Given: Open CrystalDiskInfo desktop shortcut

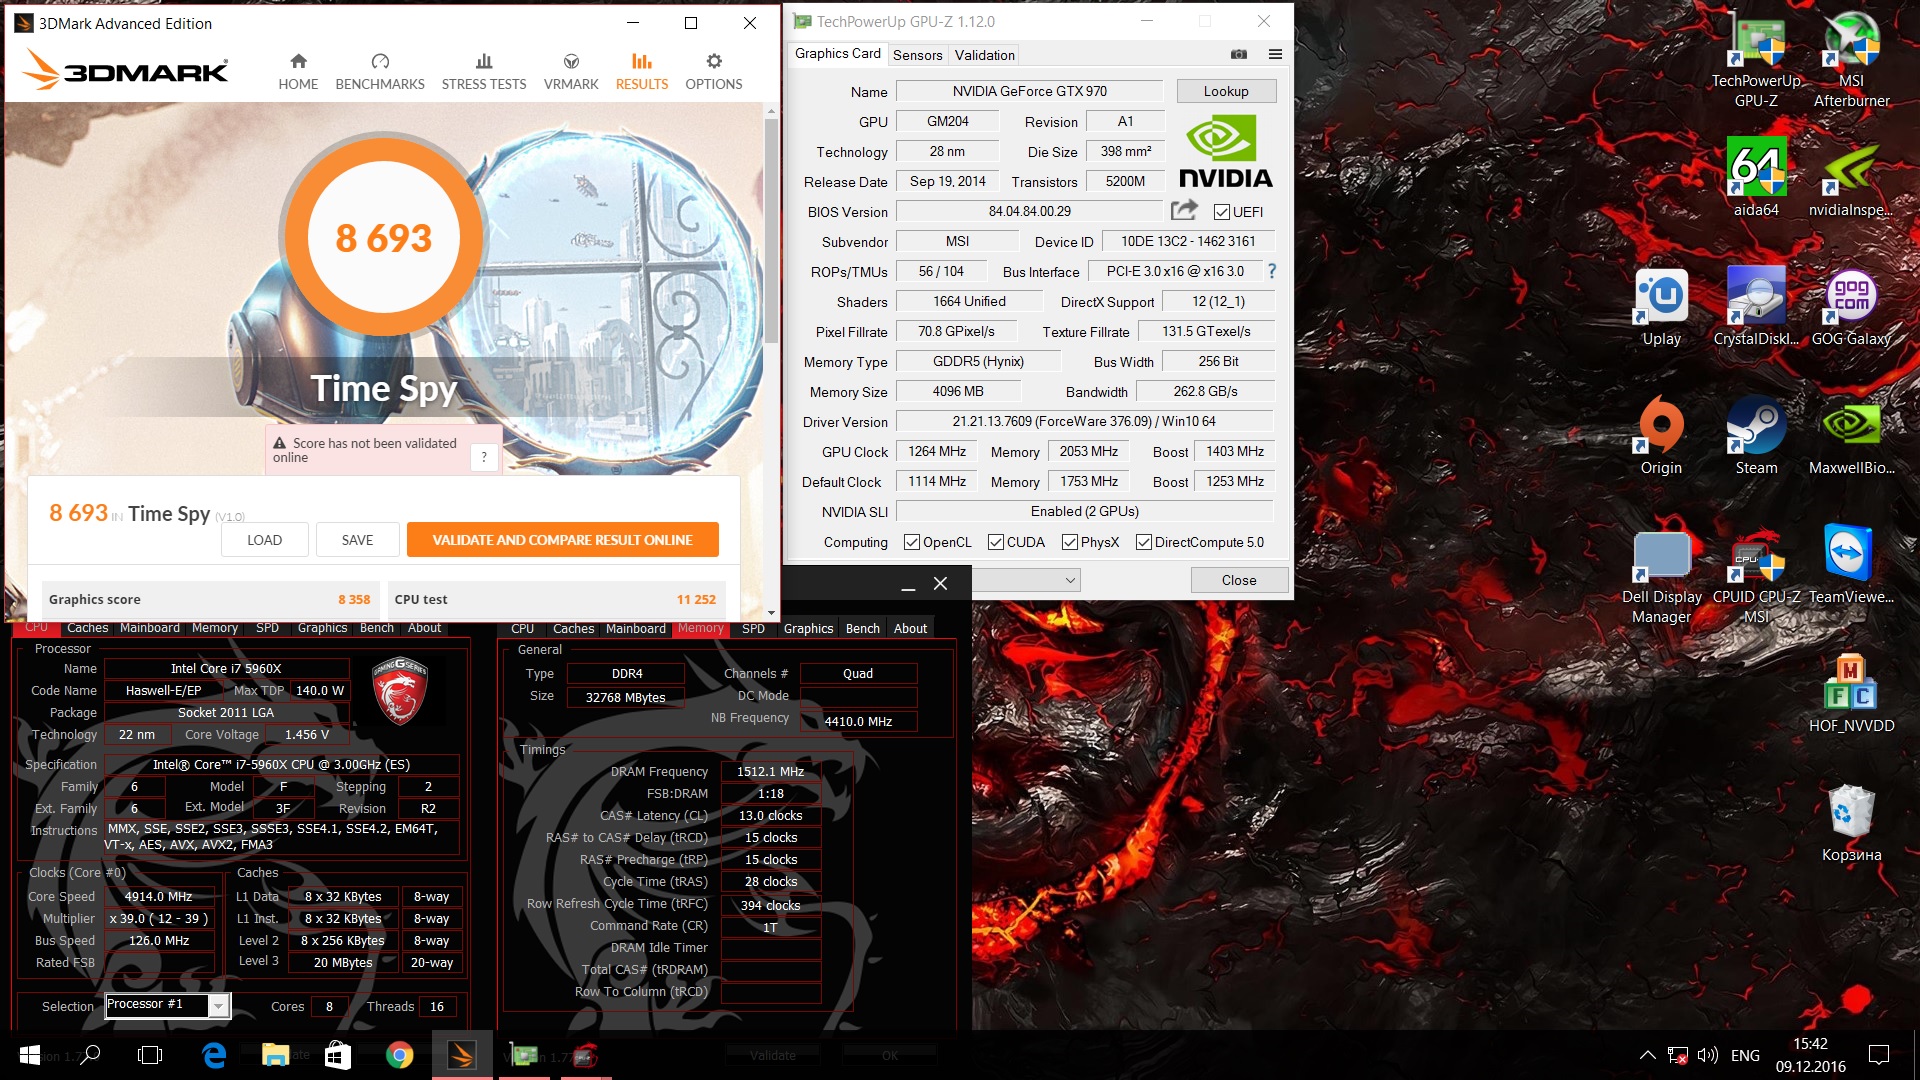Looking at the screenshot, I should pos(1756,307).
